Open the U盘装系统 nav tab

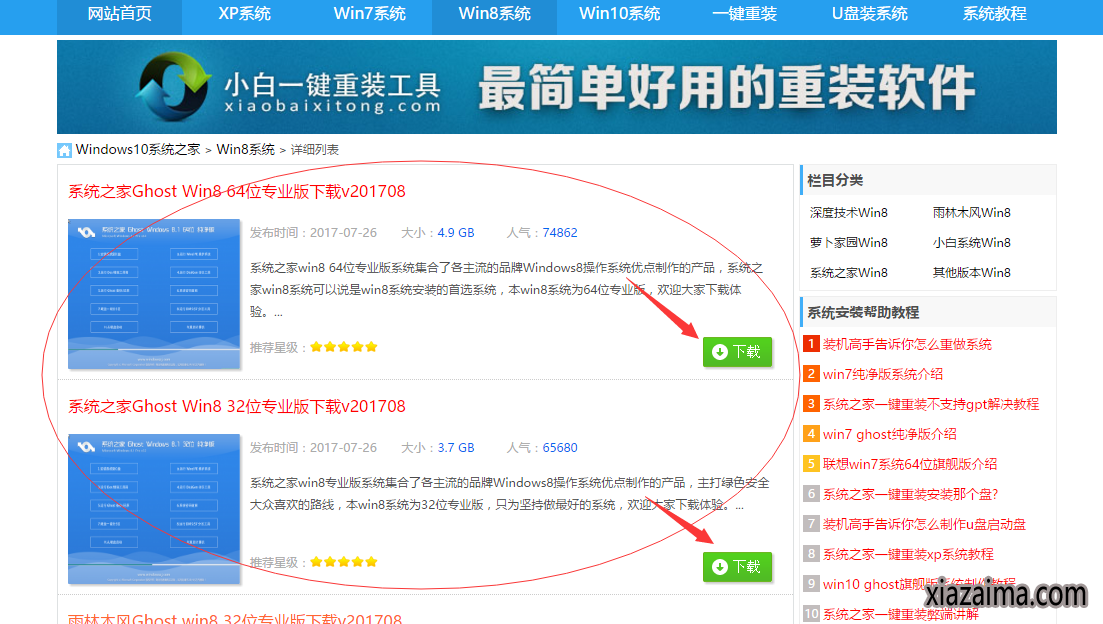click(x=869, y=14)
